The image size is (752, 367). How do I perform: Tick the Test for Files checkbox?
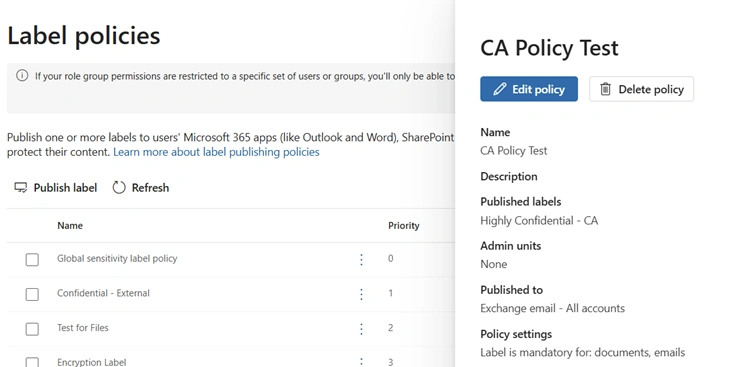tap(32, 329)
